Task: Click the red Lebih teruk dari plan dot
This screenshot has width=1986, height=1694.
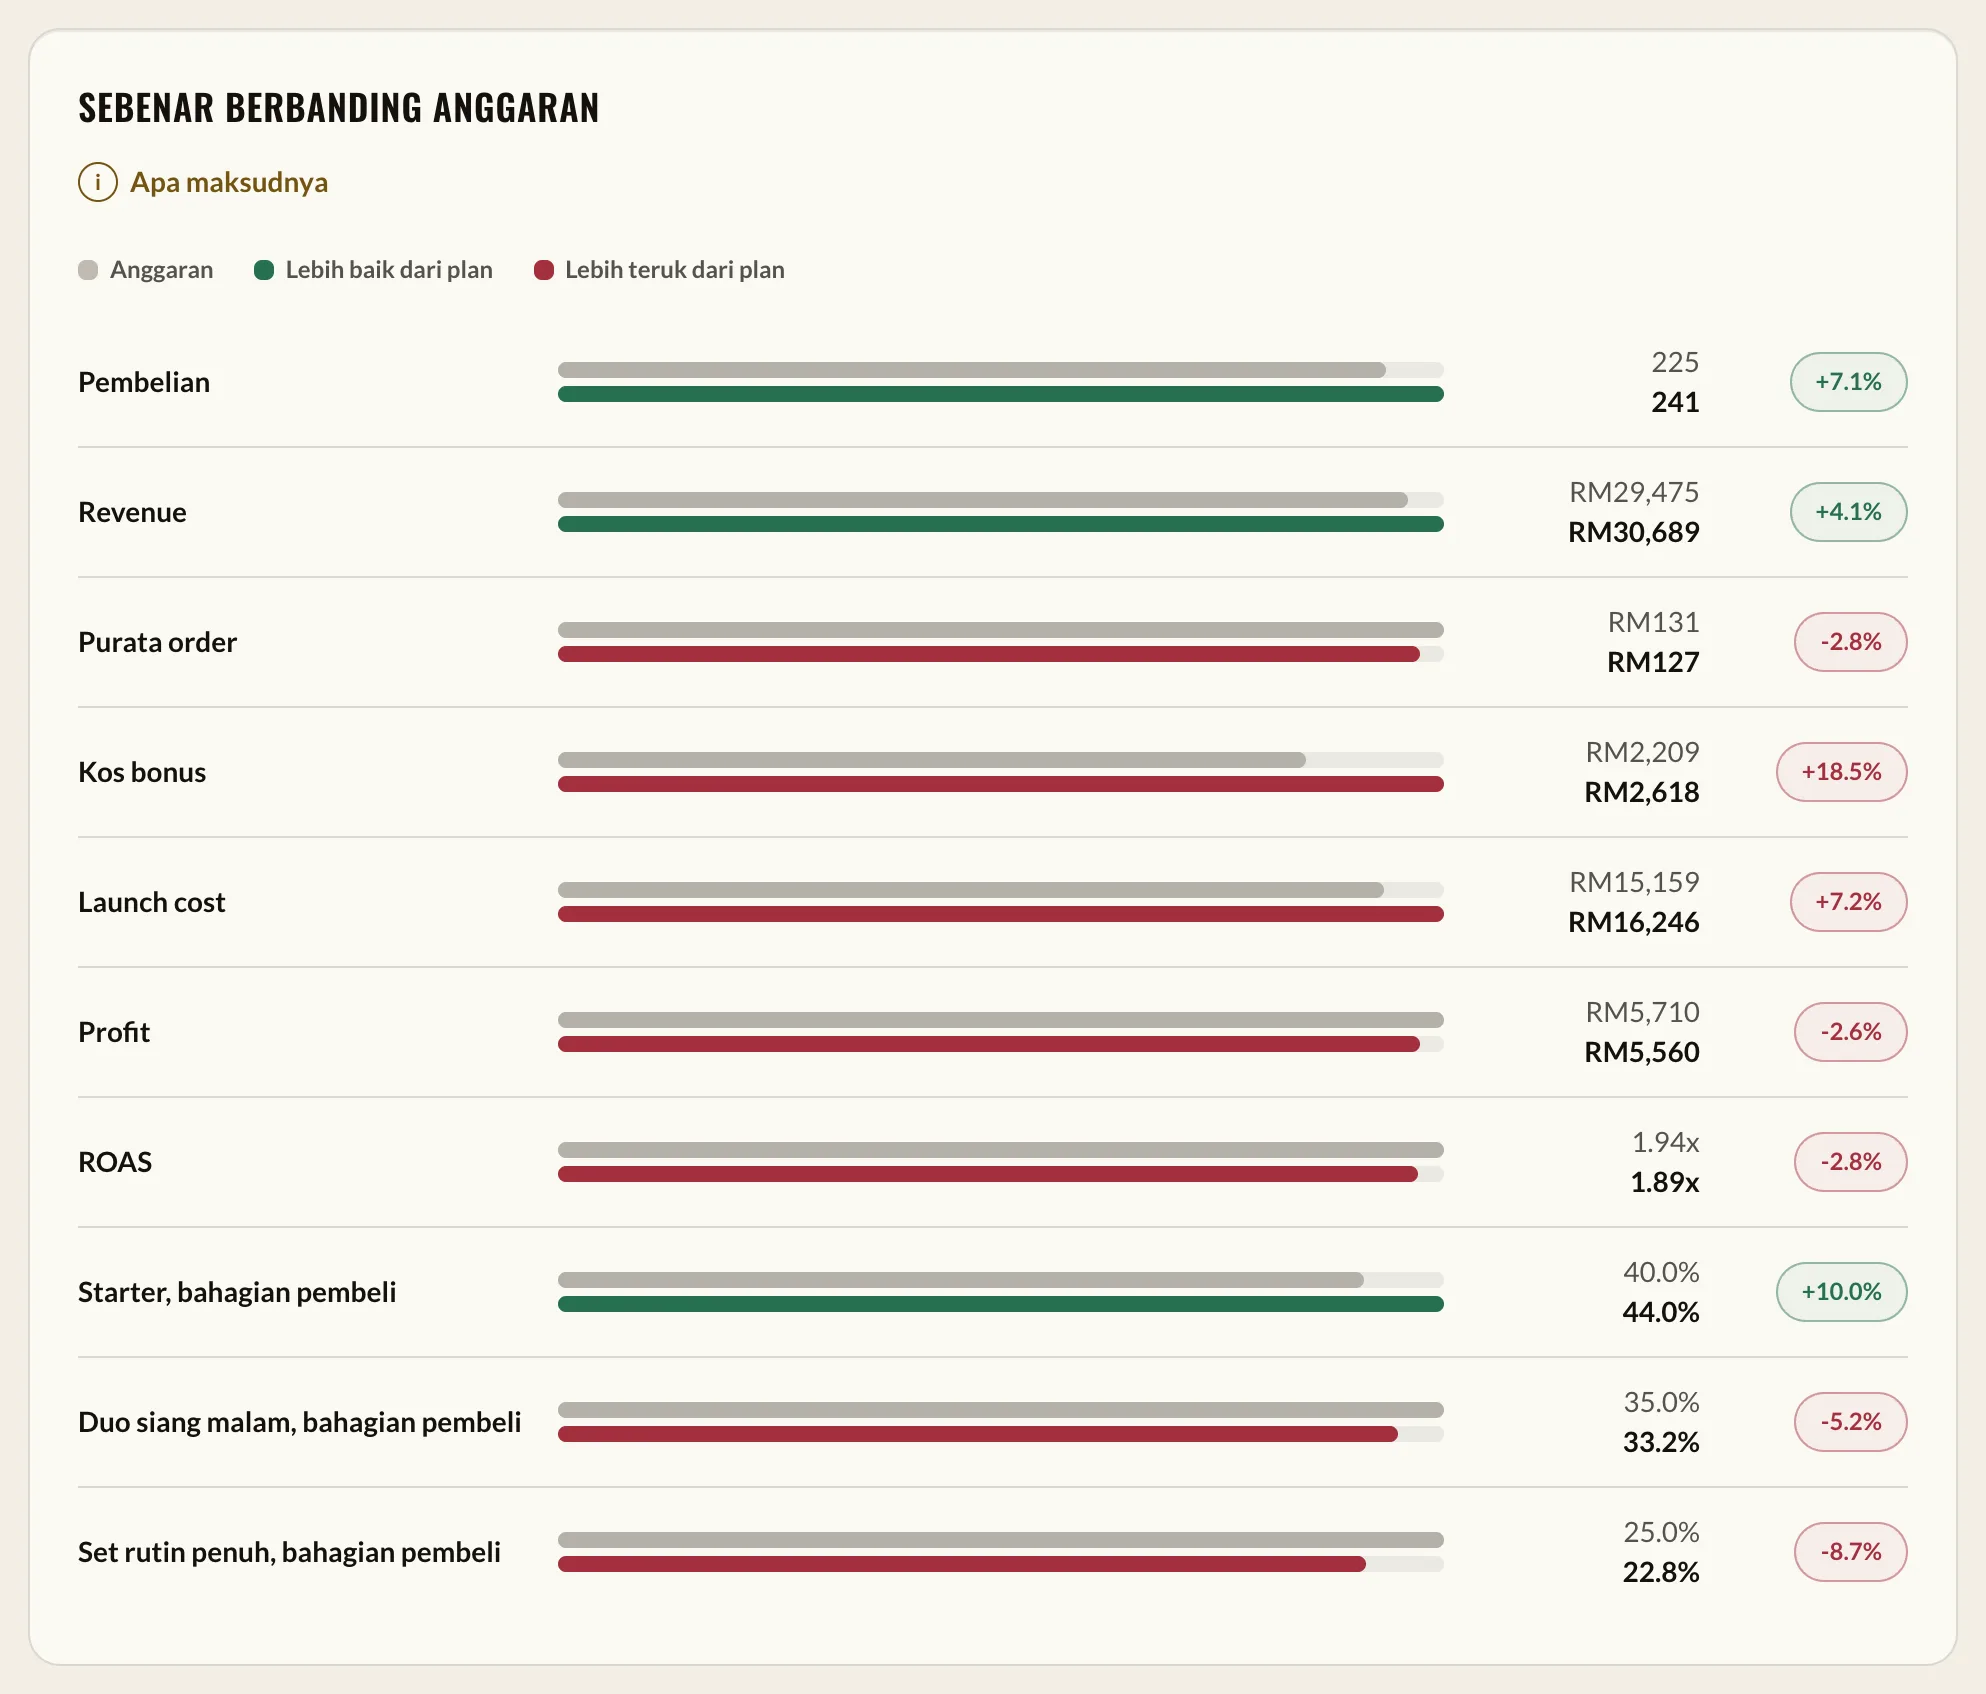Action: pyautogui.click(x=544, y=270)
